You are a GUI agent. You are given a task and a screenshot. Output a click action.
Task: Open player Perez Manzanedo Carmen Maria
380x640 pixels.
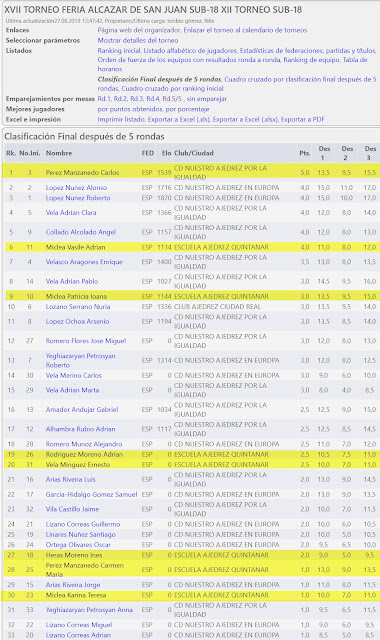[x=84, y=570]
